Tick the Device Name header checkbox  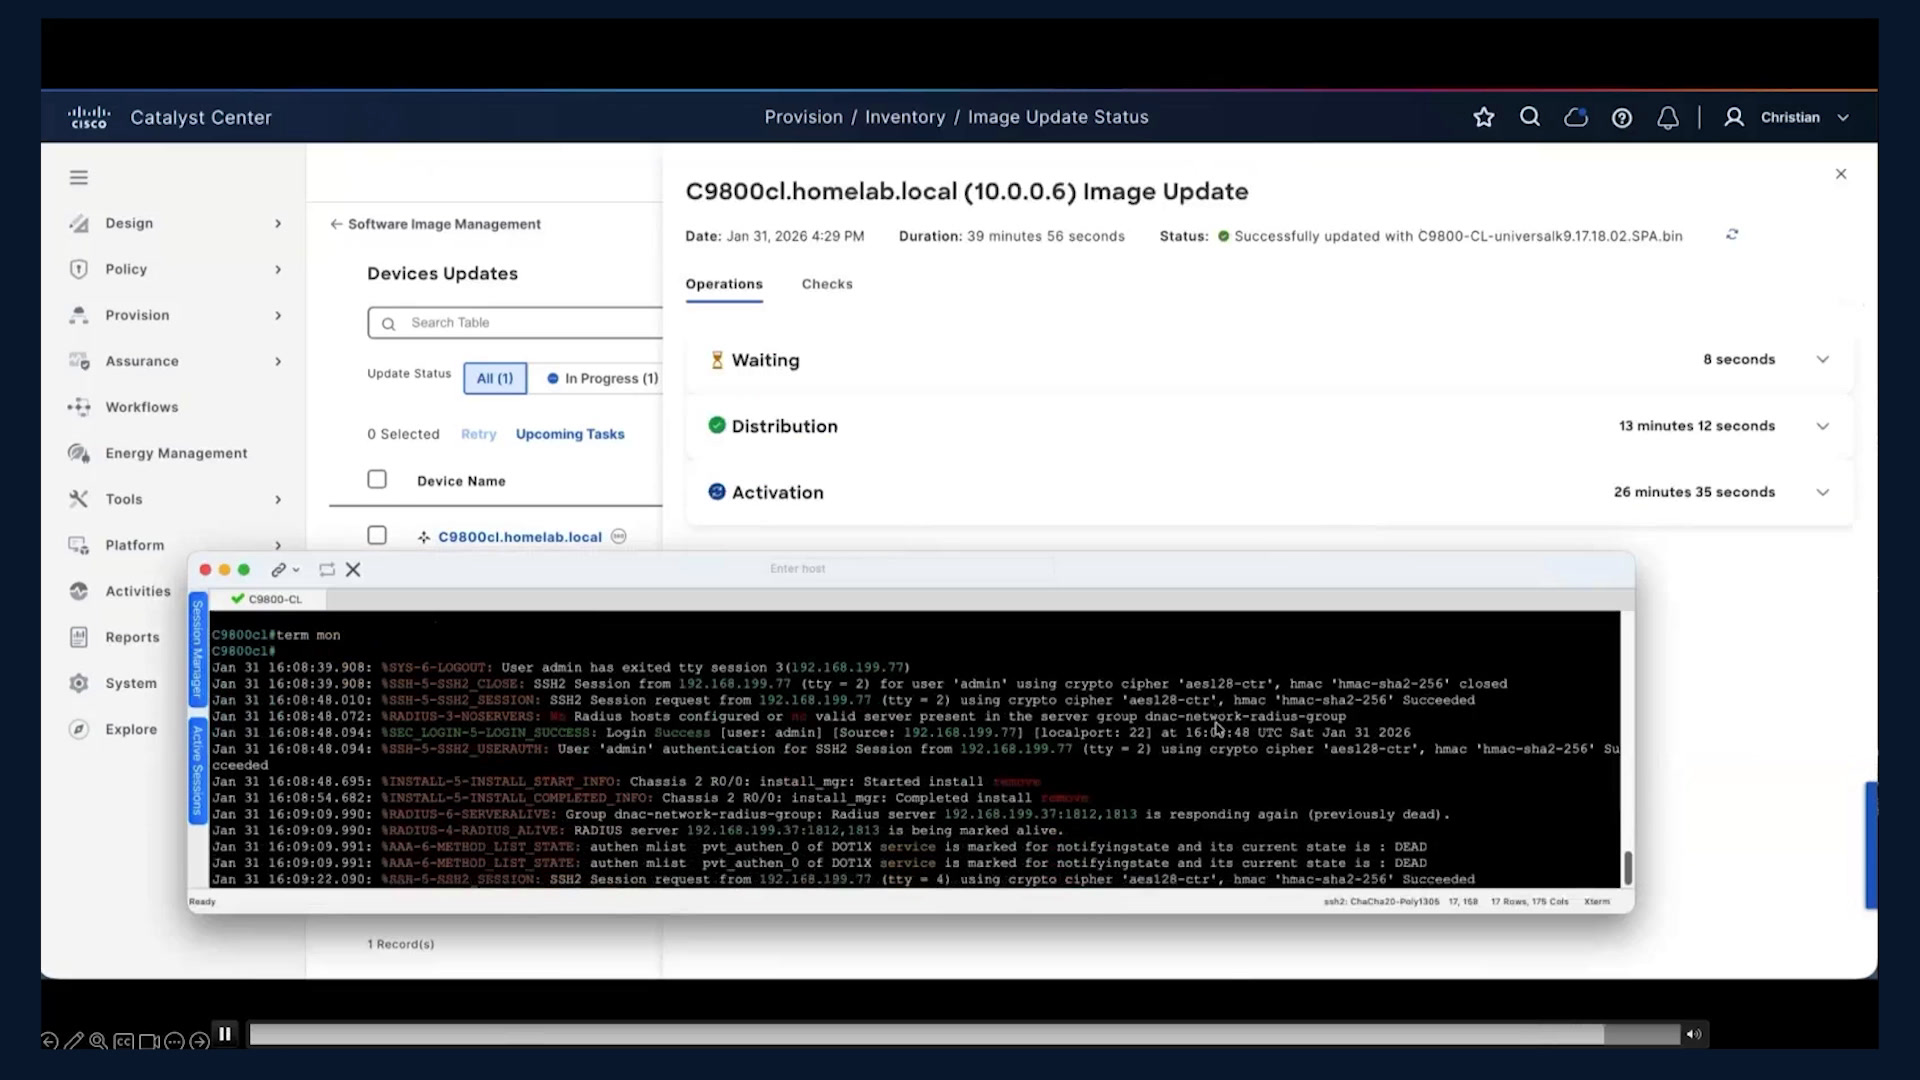pyautogui.click(x=377, y=479)
